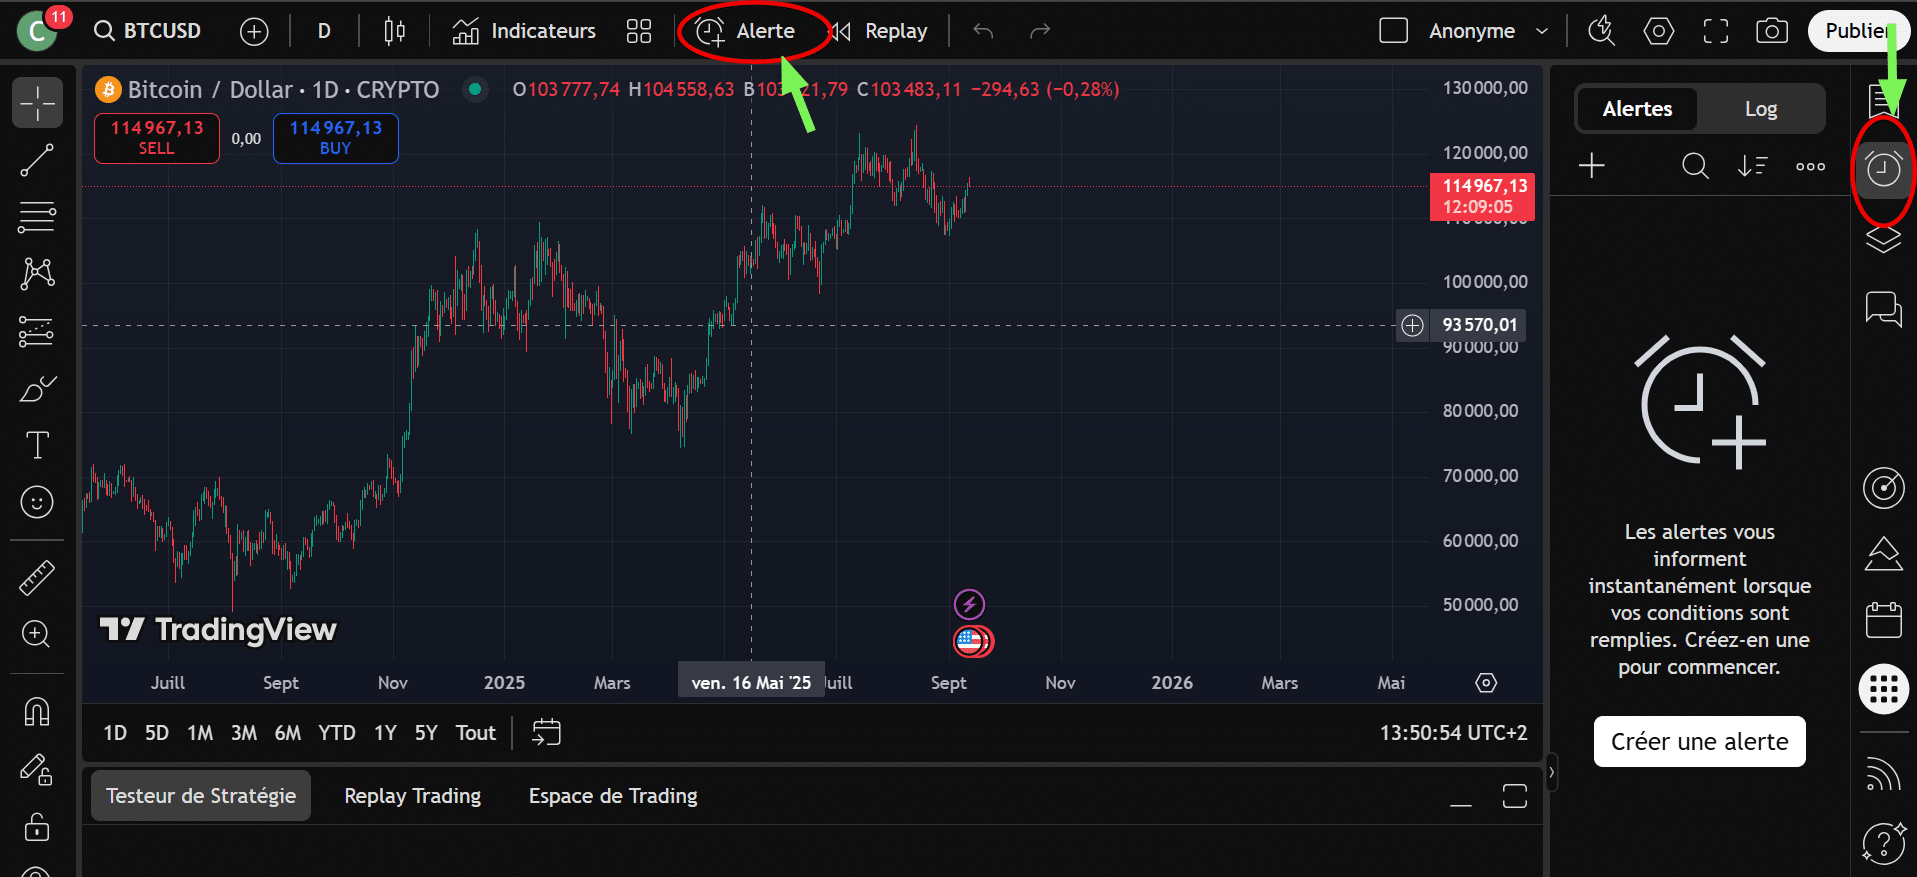Click the ruler measure tool
1917x877 pixels.
click(37, 577)
